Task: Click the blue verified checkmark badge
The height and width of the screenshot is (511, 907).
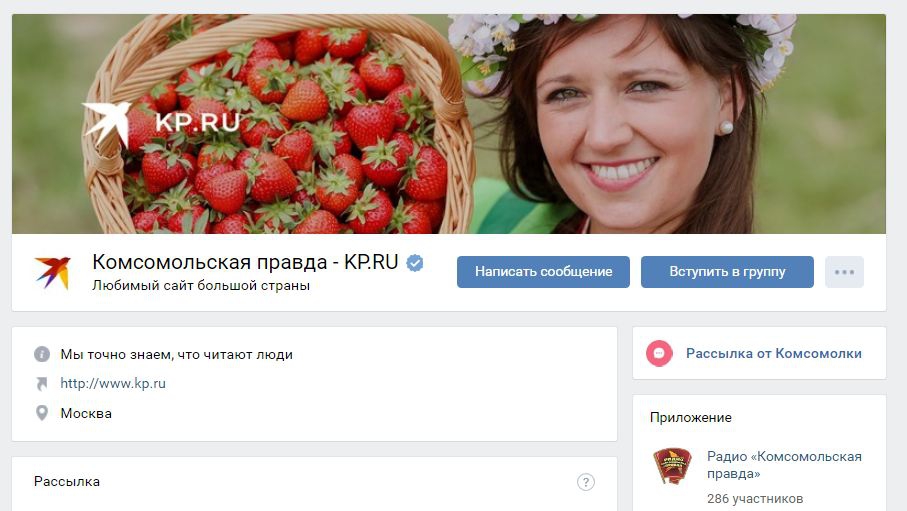Action: point(415,263)
